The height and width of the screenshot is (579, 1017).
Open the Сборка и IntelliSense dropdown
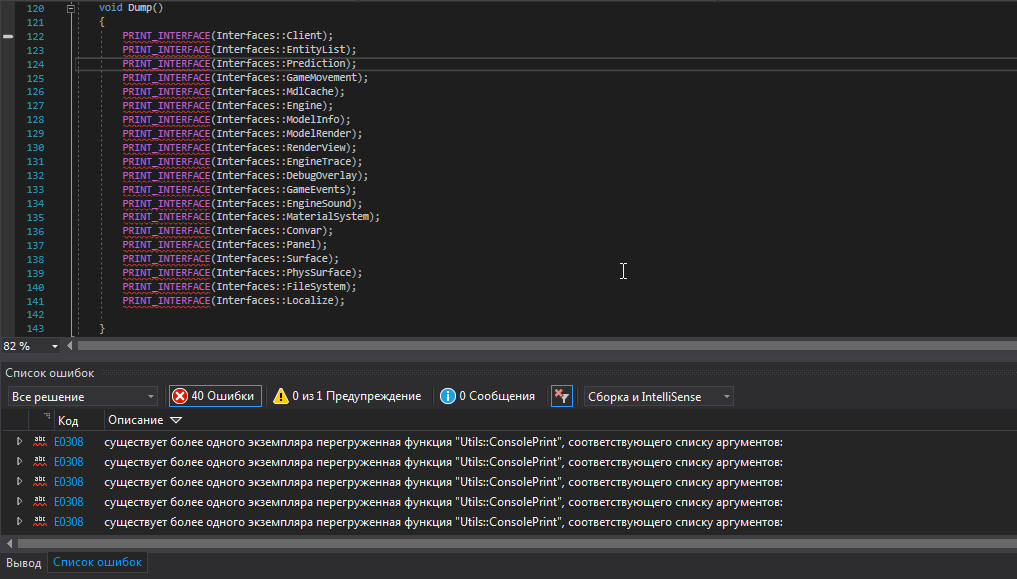point(658,397)
